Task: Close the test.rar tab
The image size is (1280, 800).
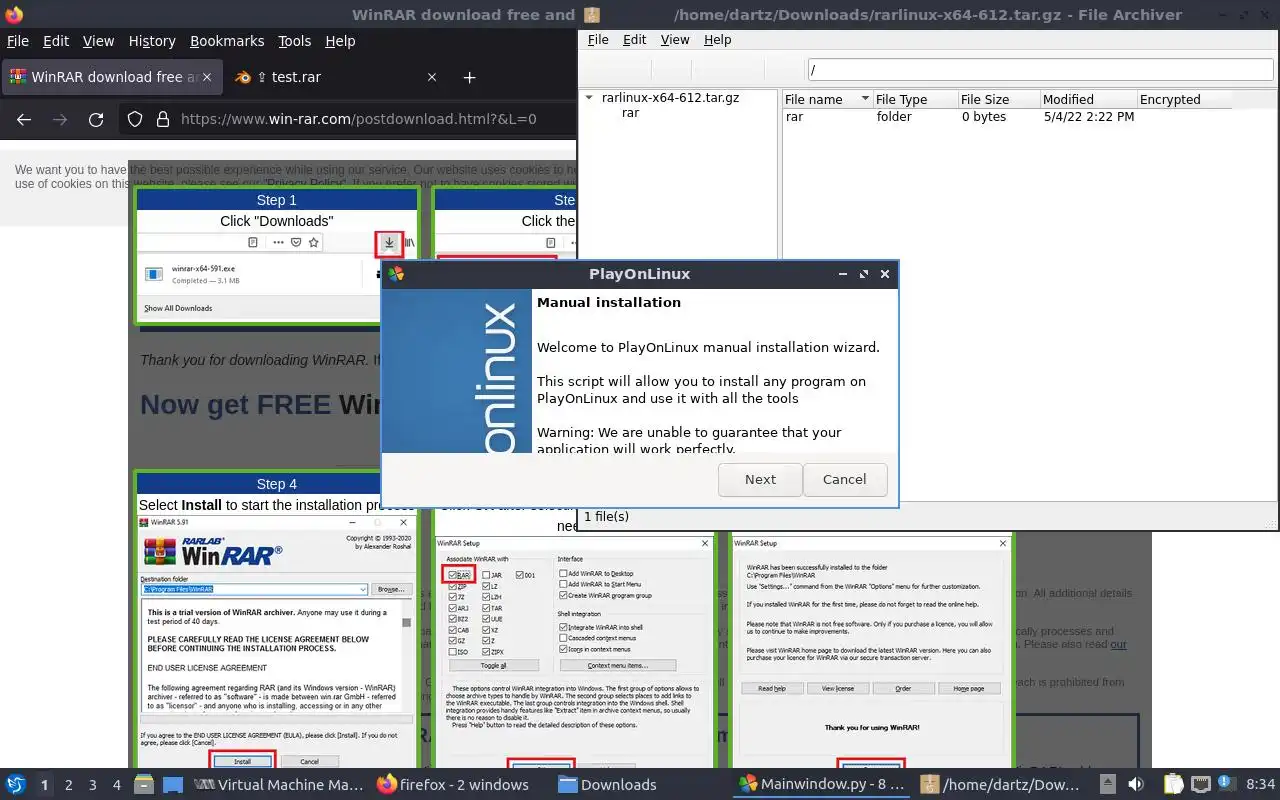Action: [432, 77]
